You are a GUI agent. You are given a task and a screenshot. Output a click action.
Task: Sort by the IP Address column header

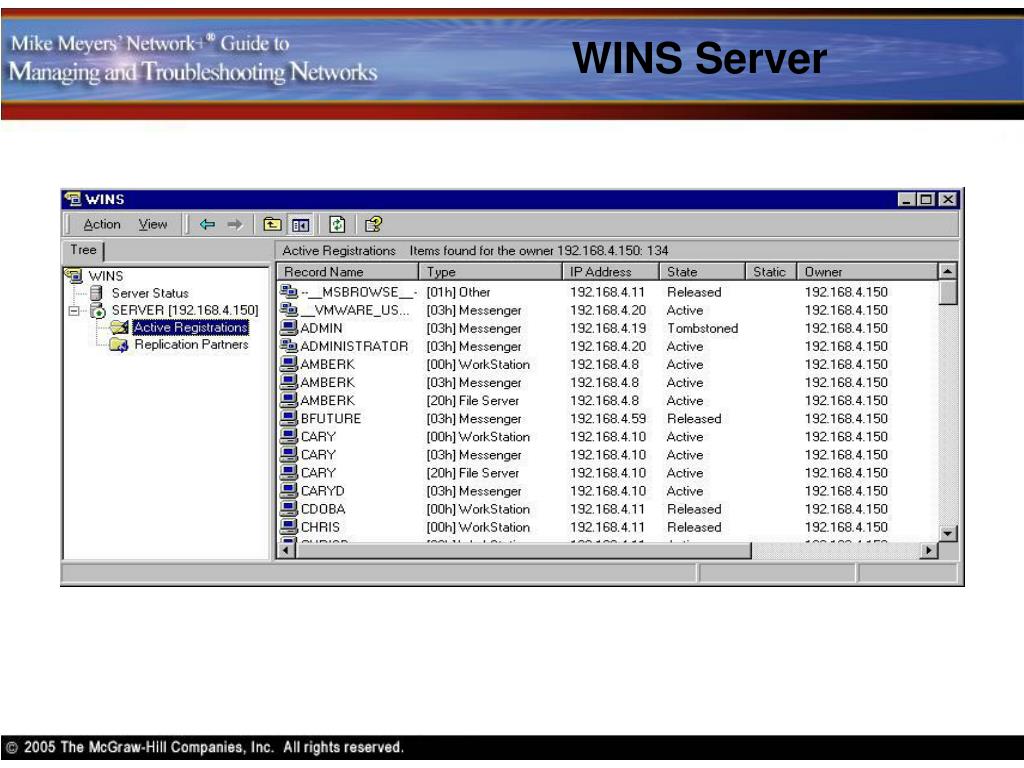coord(611,272)
